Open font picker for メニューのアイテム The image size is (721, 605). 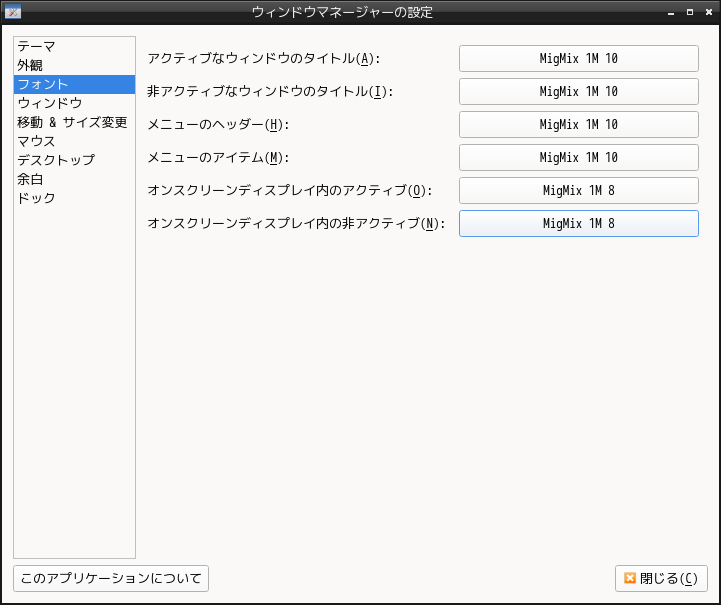point(578,158)
